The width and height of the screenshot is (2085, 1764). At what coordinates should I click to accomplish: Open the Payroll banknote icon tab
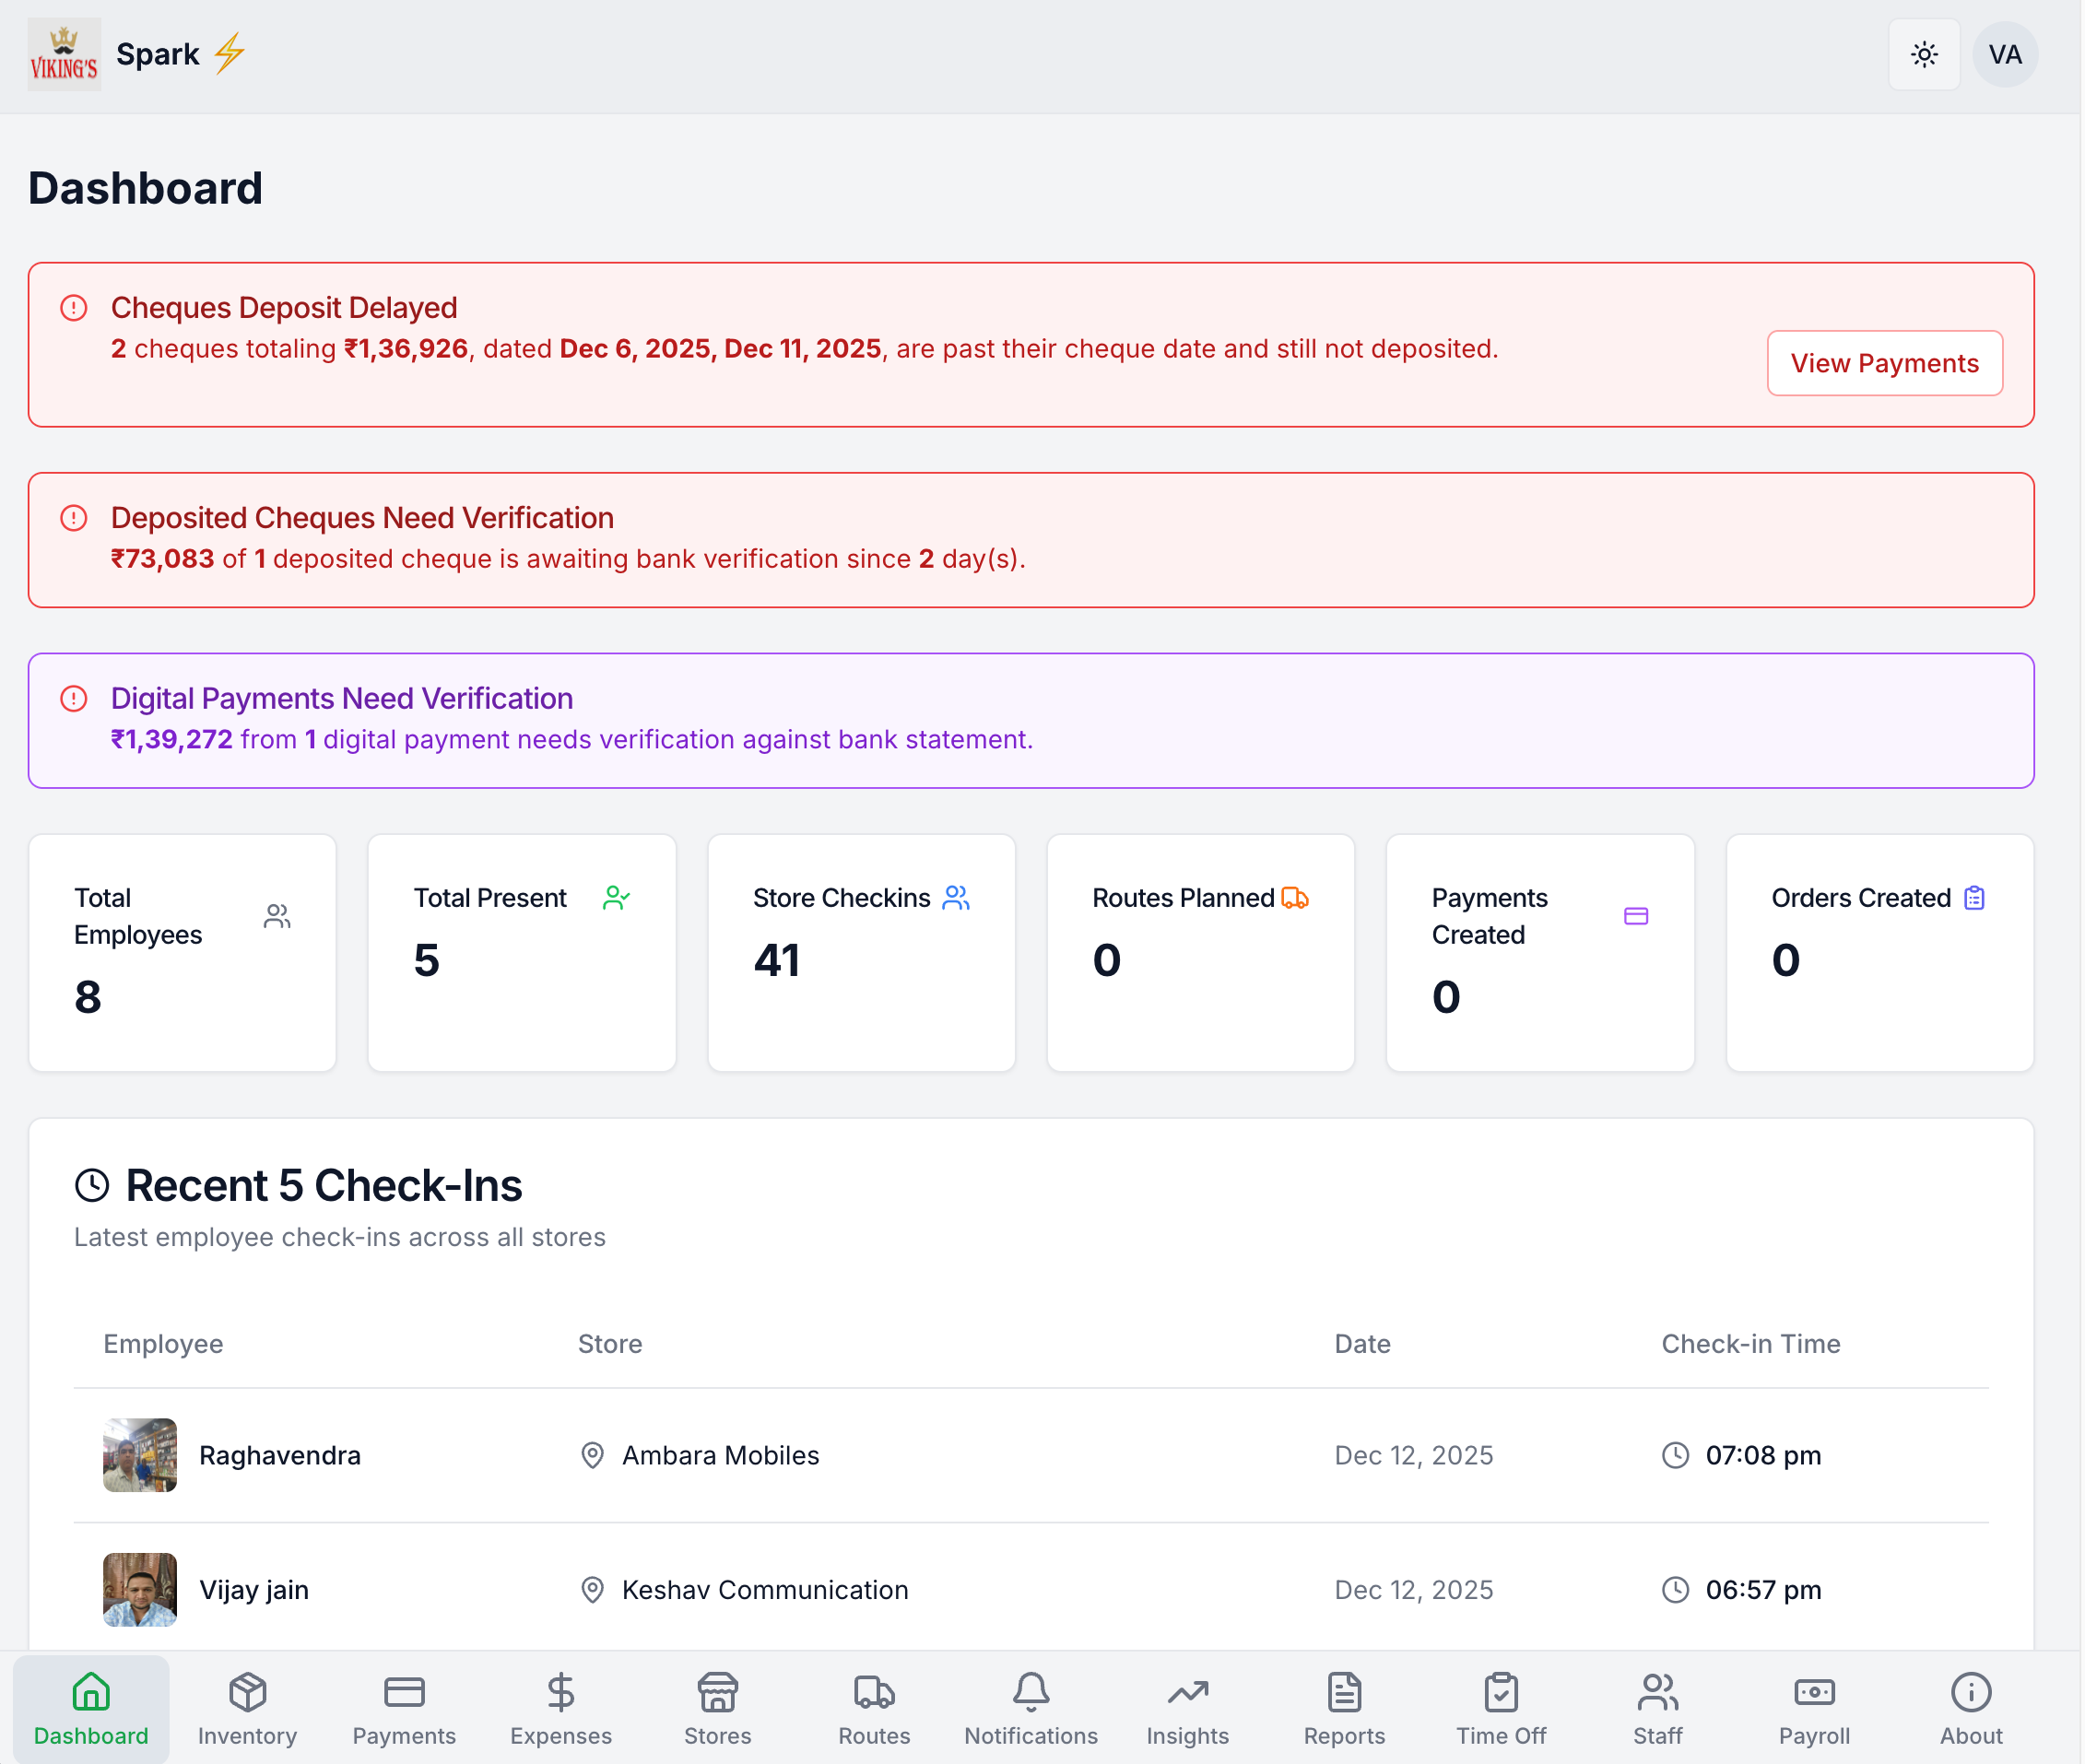pyautogui.click(x=1814, y=1708)
